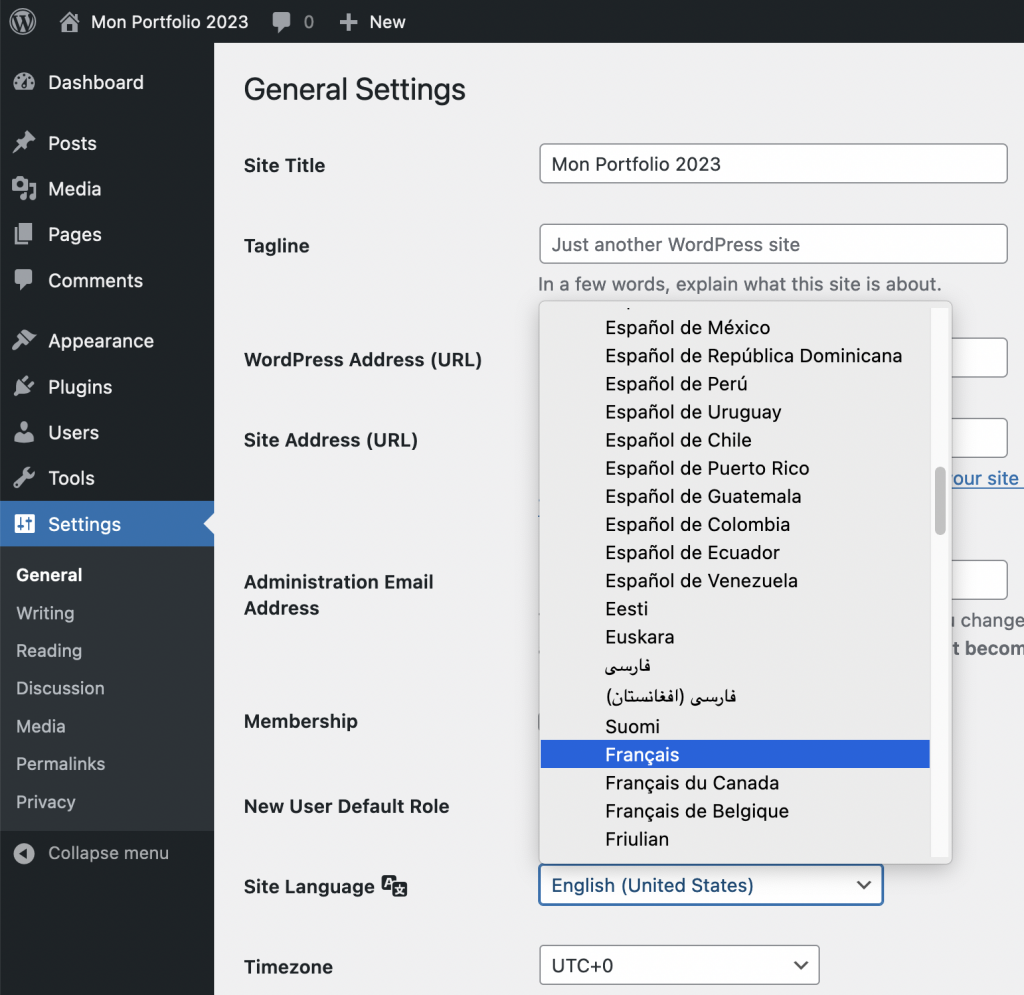Image resolution: width=1024 pixels, height=995 pixels.
Task: Open the Privacy settings submenu
Action: [x=45, y=802]
